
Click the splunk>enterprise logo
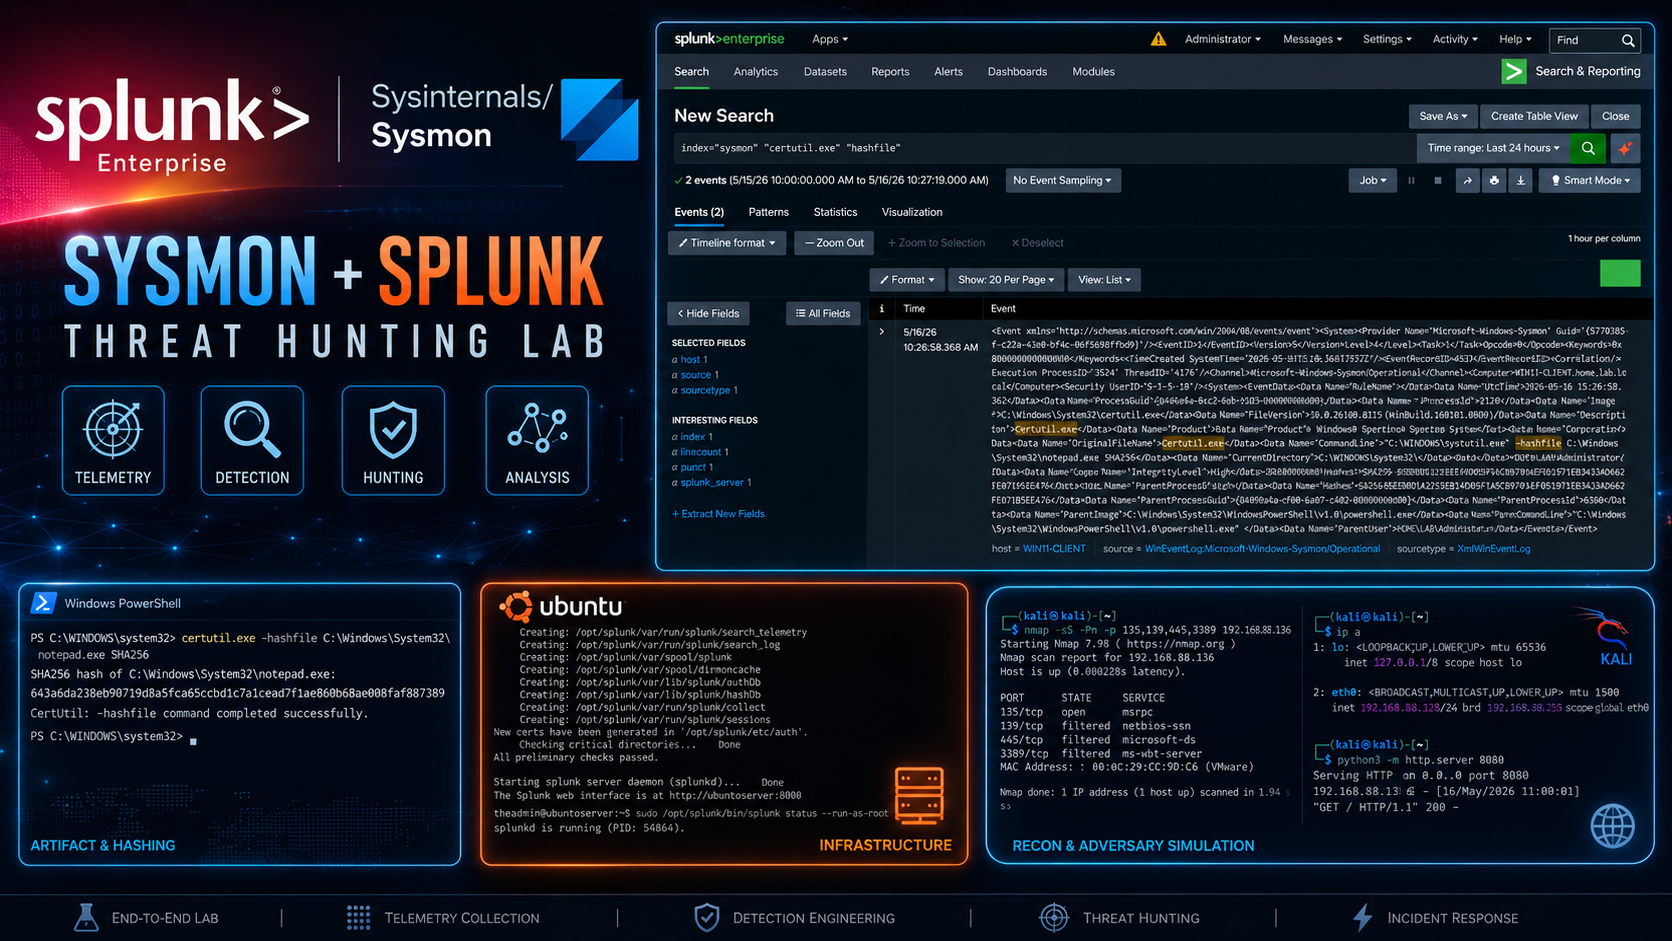tap(729, 39)
